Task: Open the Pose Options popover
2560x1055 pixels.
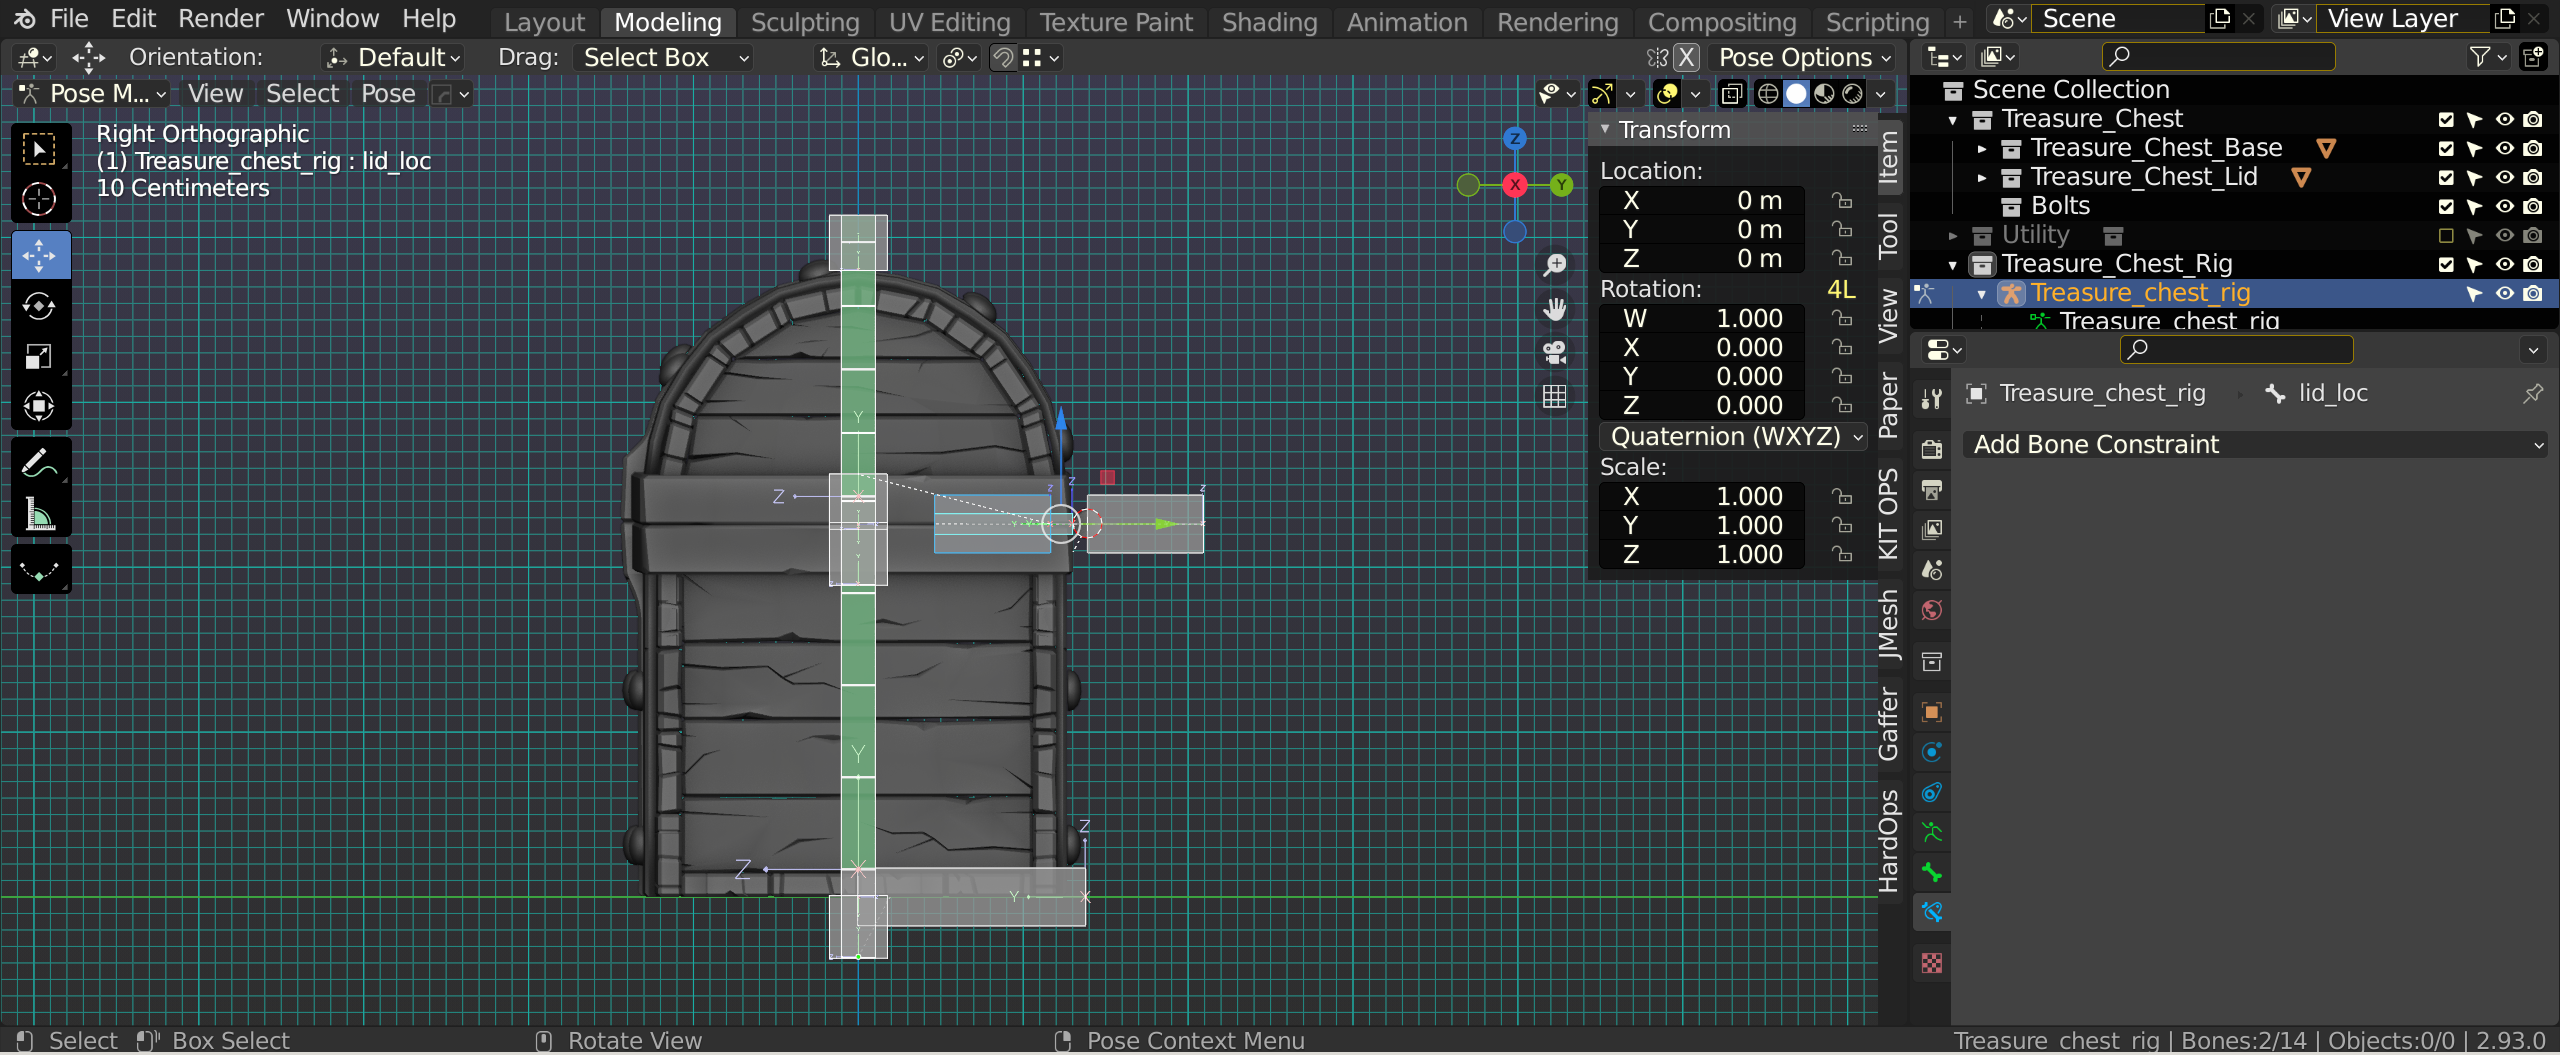Action: pos(1803,57)
